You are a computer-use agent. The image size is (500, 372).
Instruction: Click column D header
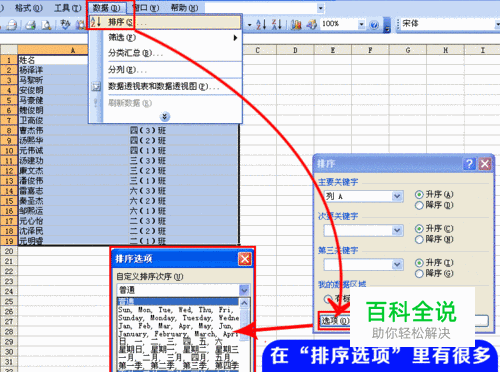(295, 50)
